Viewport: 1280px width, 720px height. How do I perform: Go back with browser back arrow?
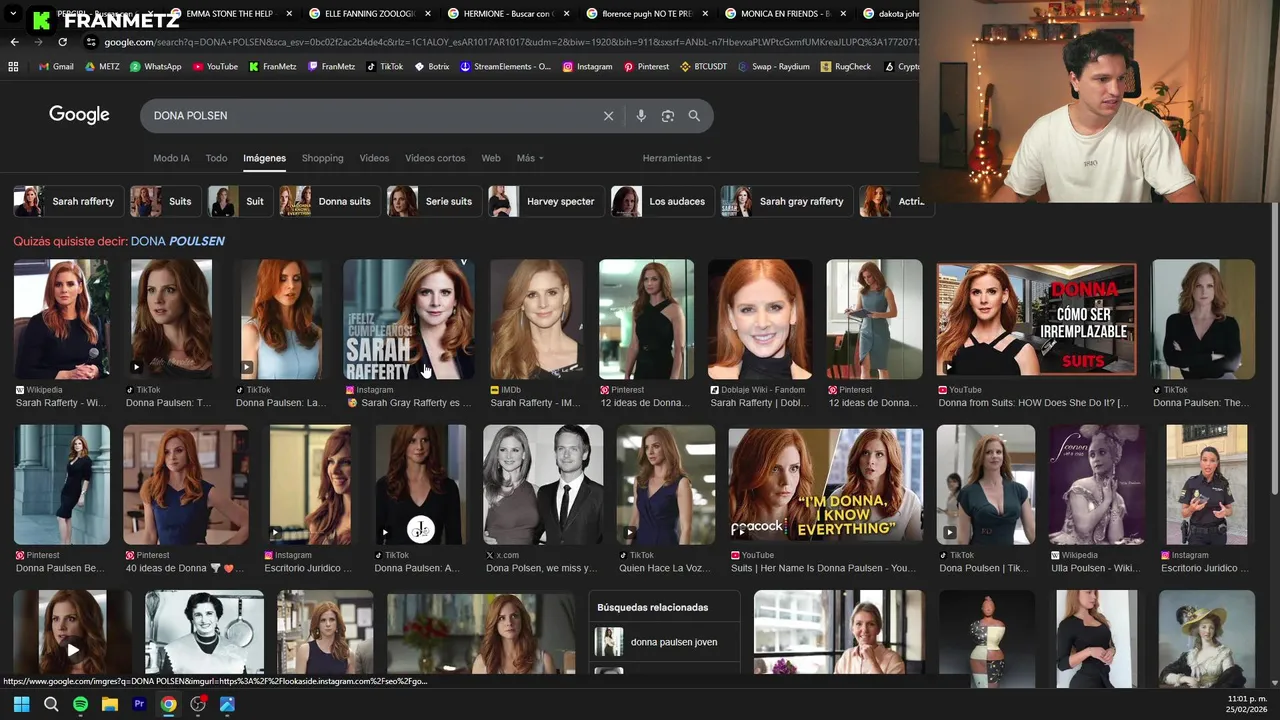pyautogui.click(x=14, y=42)
